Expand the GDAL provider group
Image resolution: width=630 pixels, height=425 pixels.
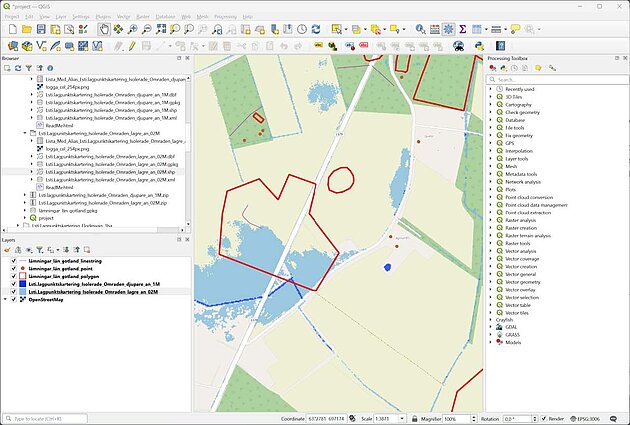pos(491,327)
